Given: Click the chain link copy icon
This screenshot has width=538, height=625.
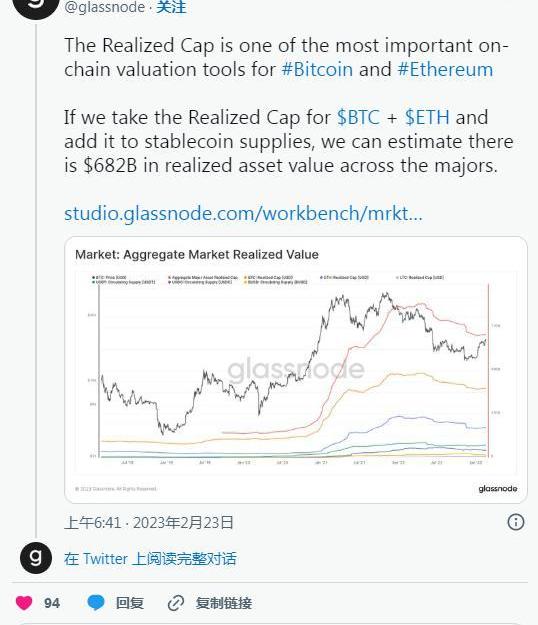Looking at the screenshot, I should pos(176,603).
